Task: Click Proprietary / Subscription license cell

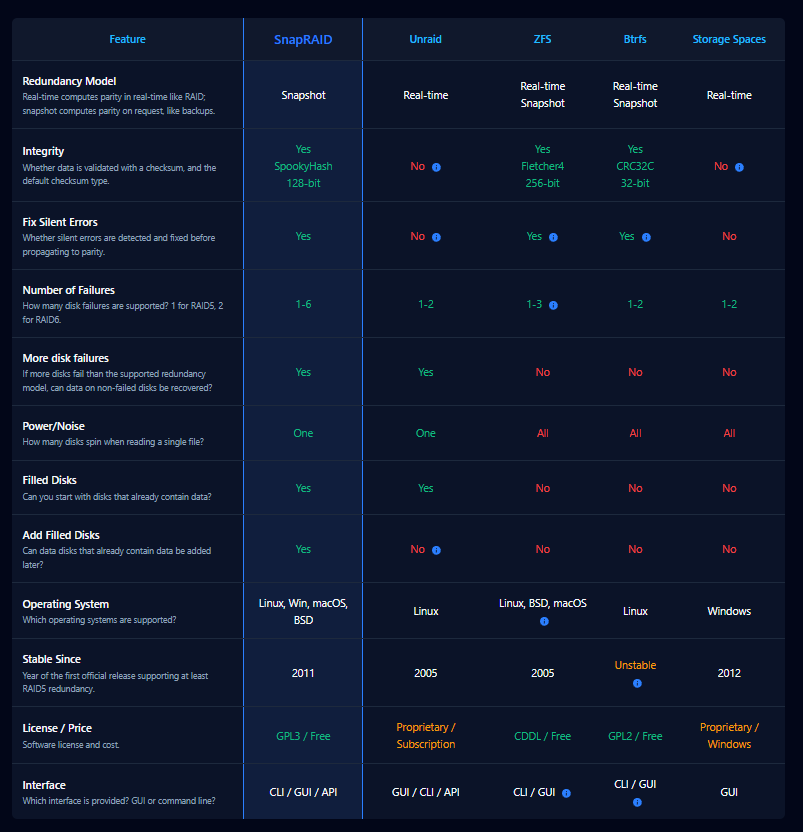Action: [x=426, y=736]
